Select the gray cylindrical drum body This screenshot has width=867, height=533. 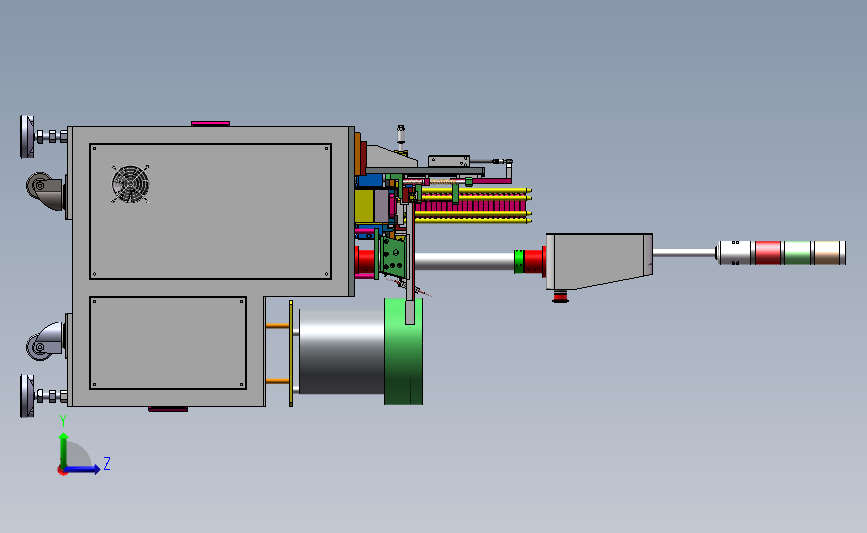[x=342, y=352]
